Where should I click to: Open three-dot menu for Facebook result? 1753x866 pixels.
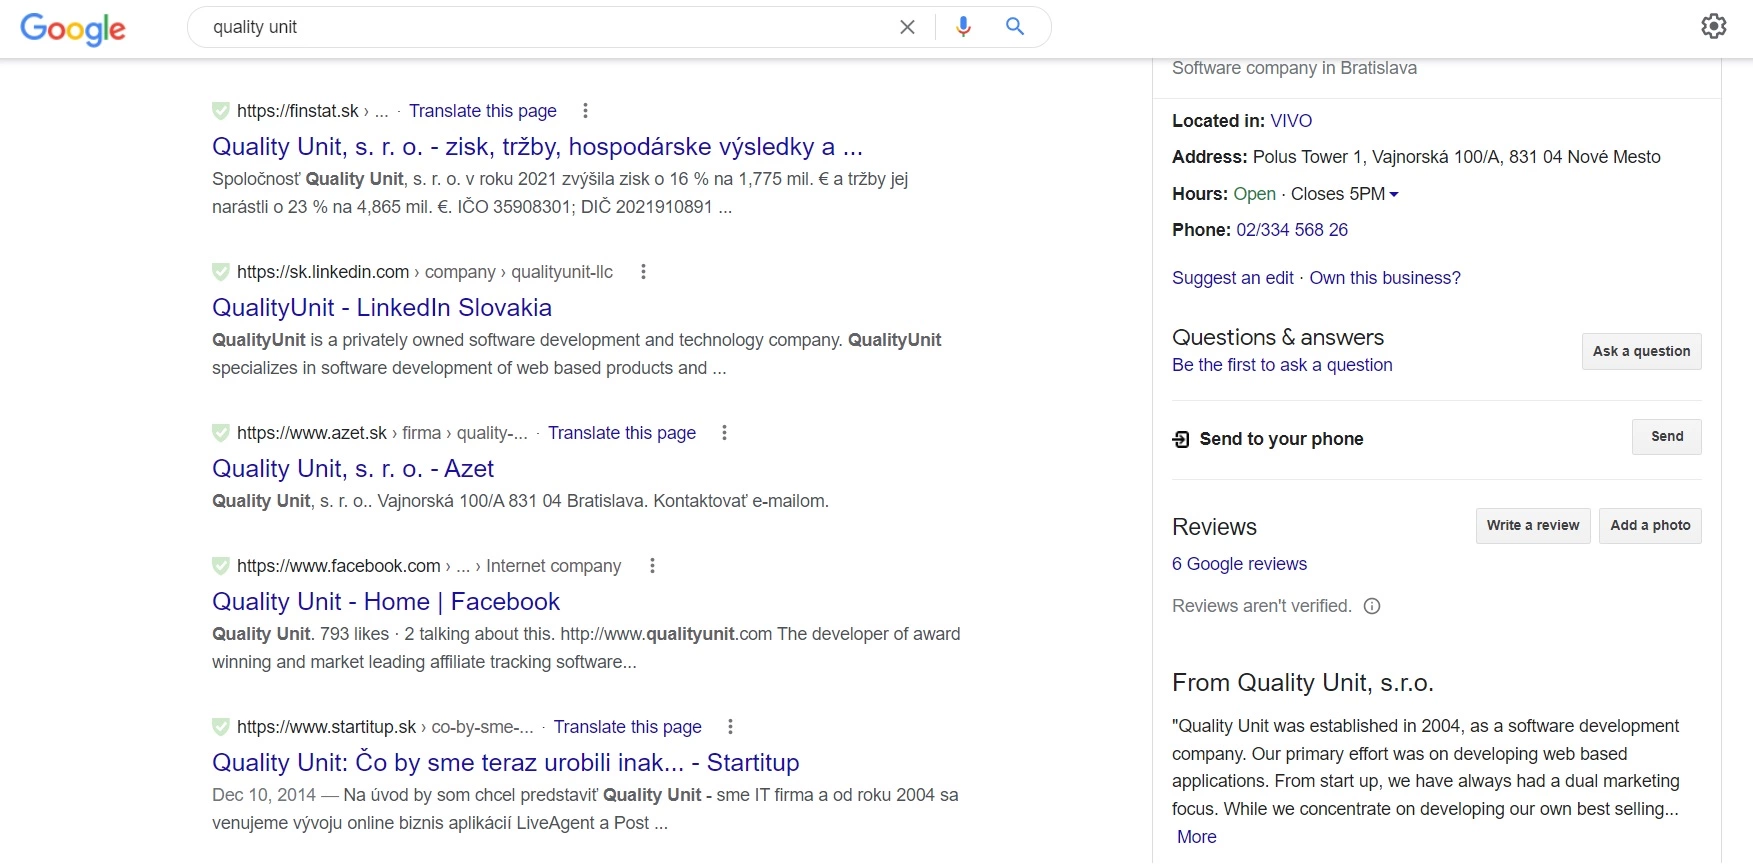(652, 566)
